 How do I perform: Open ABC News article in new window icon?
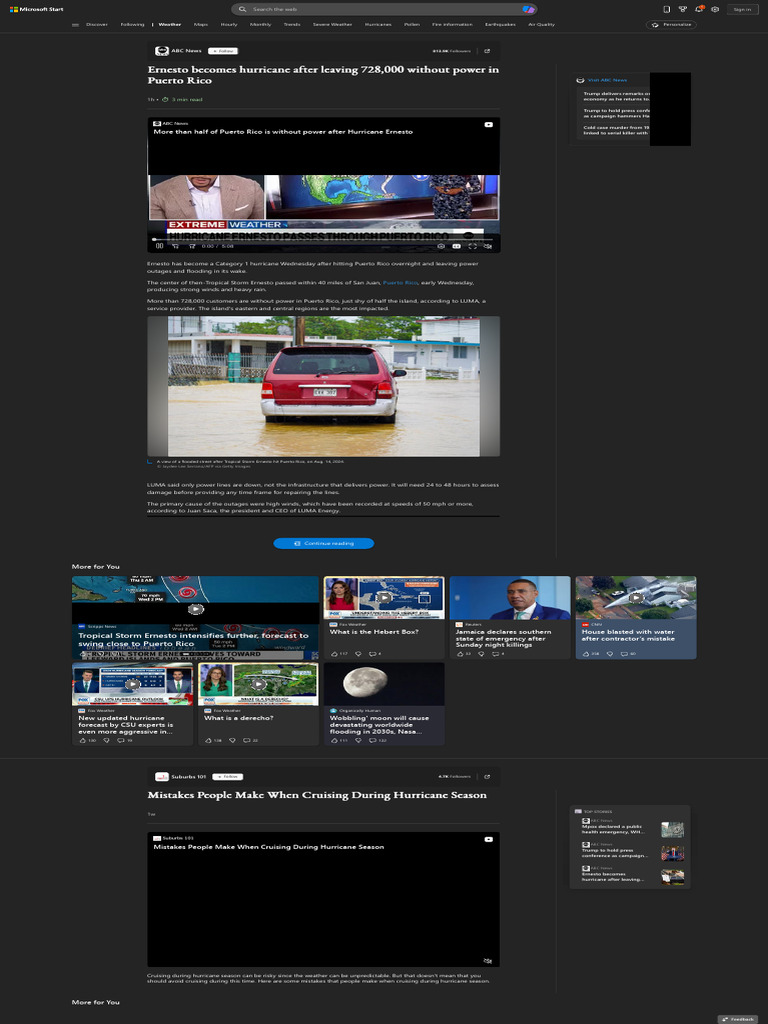(487, 51)
